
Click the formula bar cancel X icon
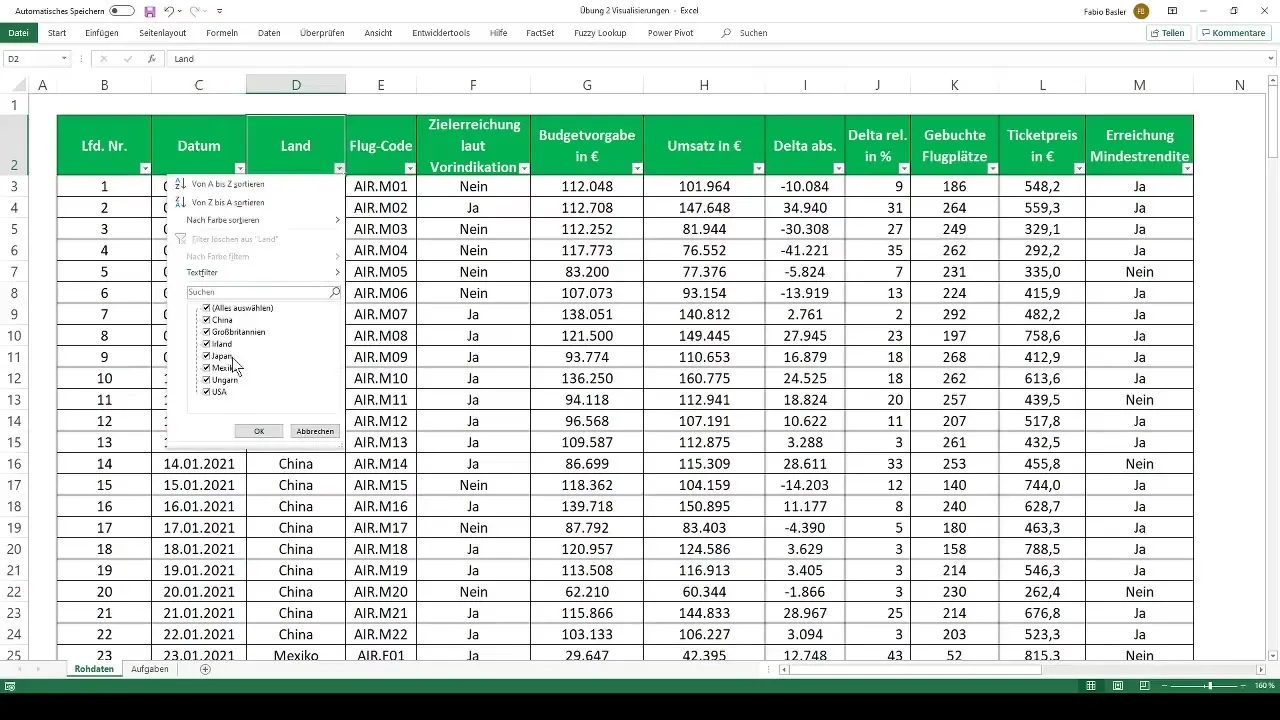point(103,59)
